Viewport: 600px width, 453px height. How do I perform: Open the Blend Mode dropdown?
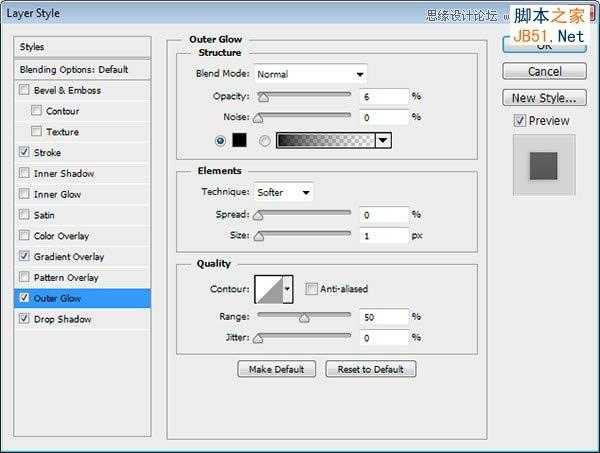point(310,74)
